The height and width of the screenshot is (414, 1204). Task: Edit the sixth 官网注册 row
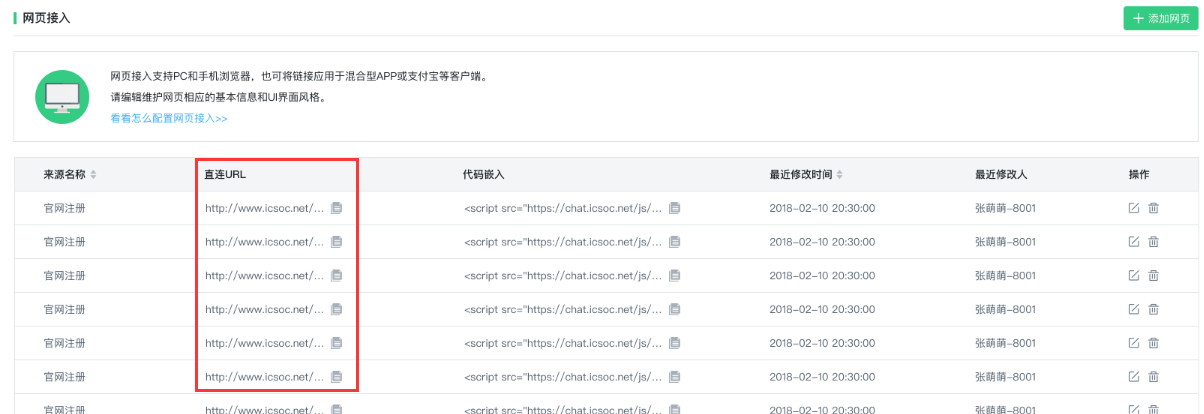point(1134,377)
